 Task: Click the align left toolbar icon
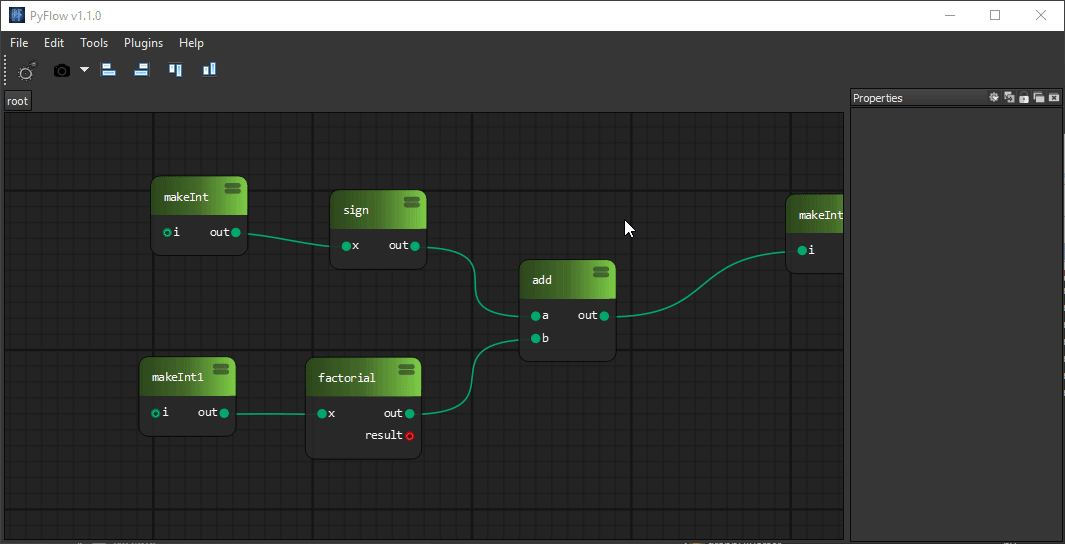[x=109, y=70]
